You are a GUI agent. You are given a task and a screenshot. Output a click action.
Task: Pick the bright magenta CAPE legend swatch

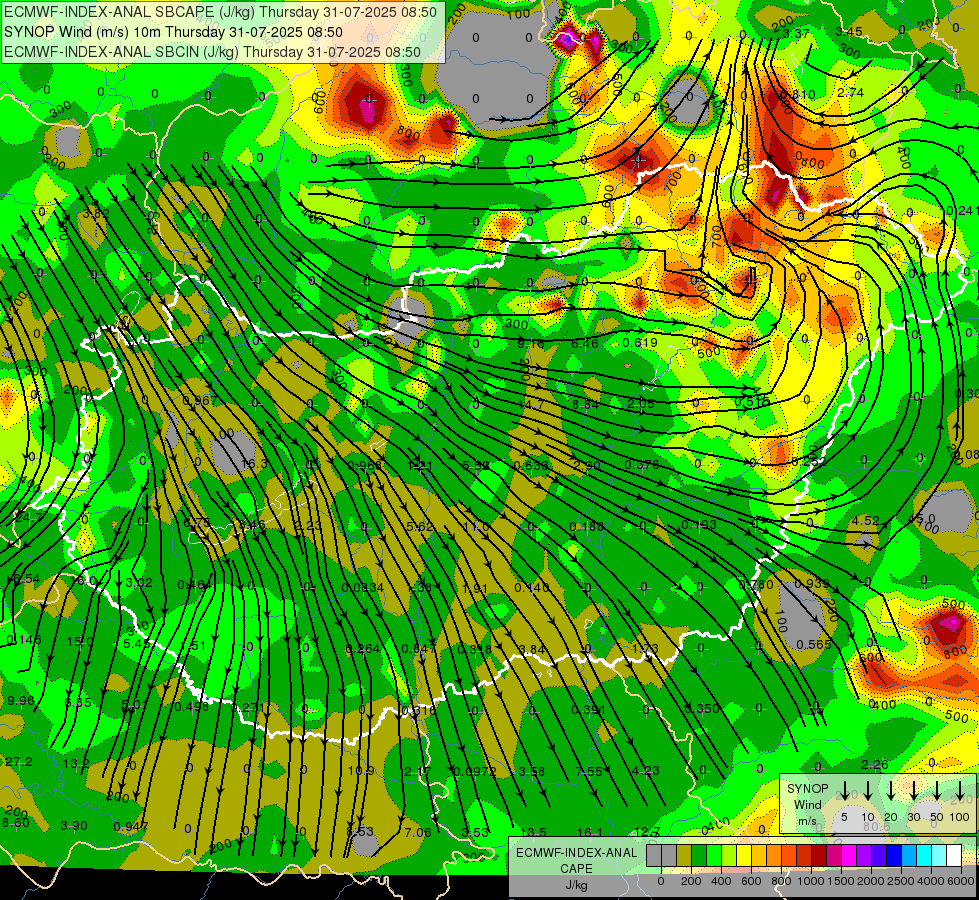click(849, 856)
